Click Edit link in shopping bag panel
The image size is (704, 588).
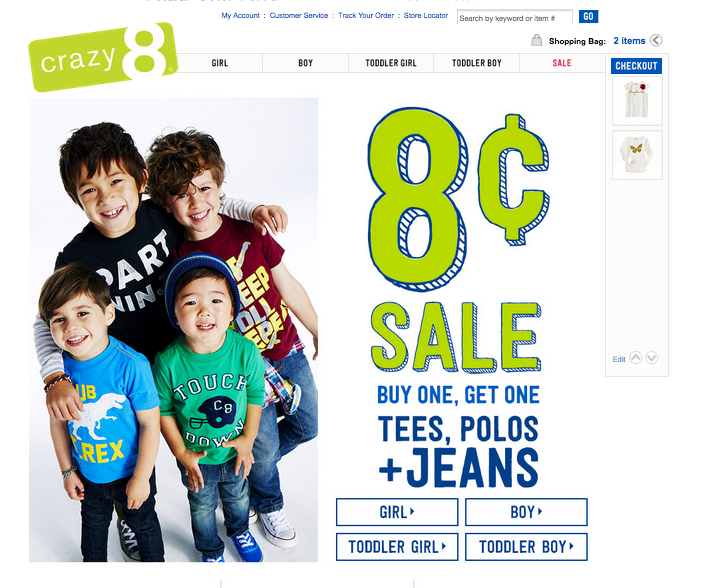click(619, 359)
